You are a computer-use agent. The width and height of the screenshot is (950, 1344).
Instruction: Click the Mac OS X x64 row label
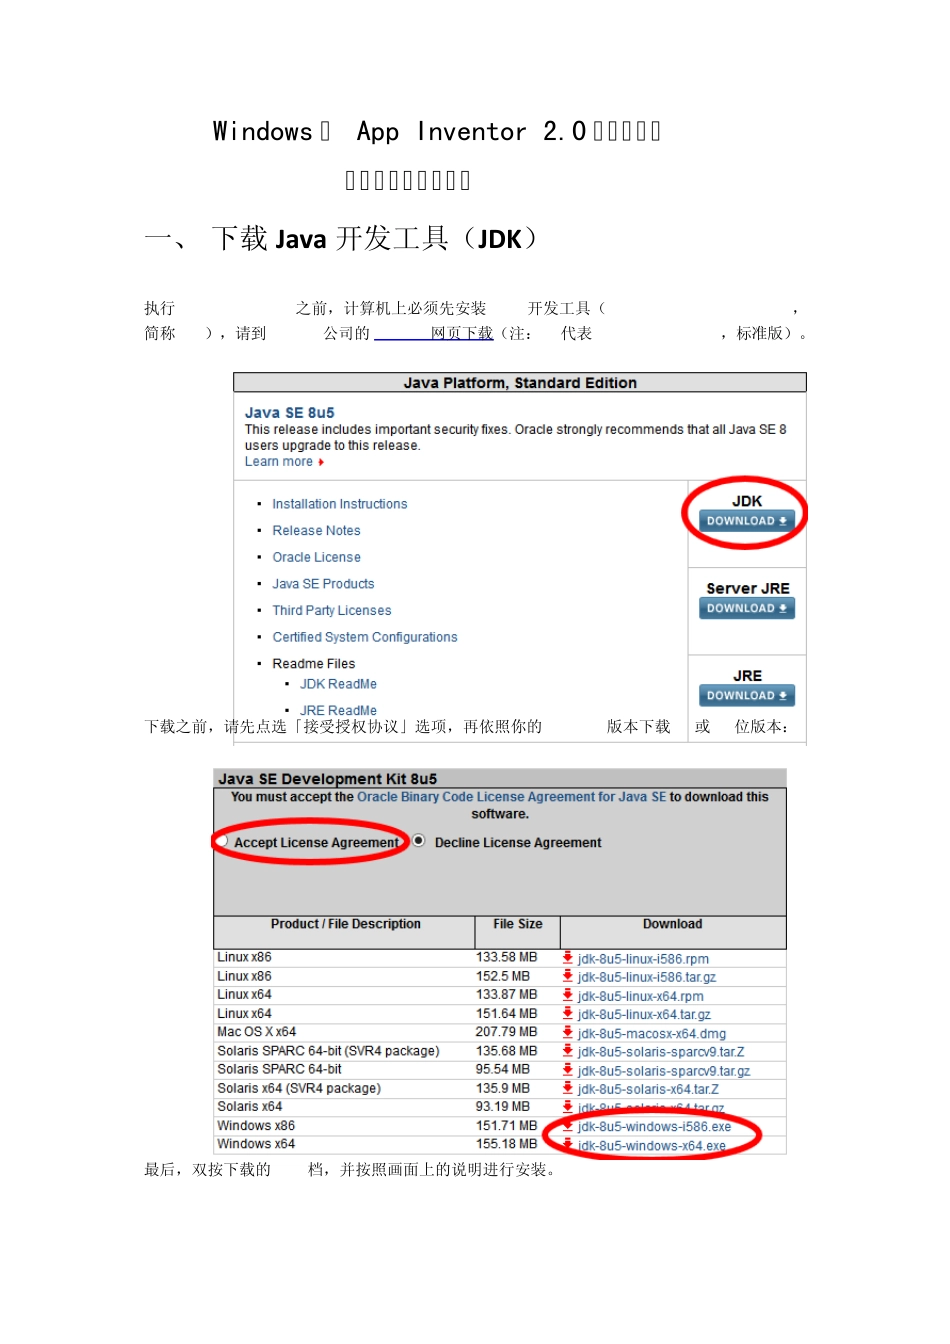tap(257, 1032)
